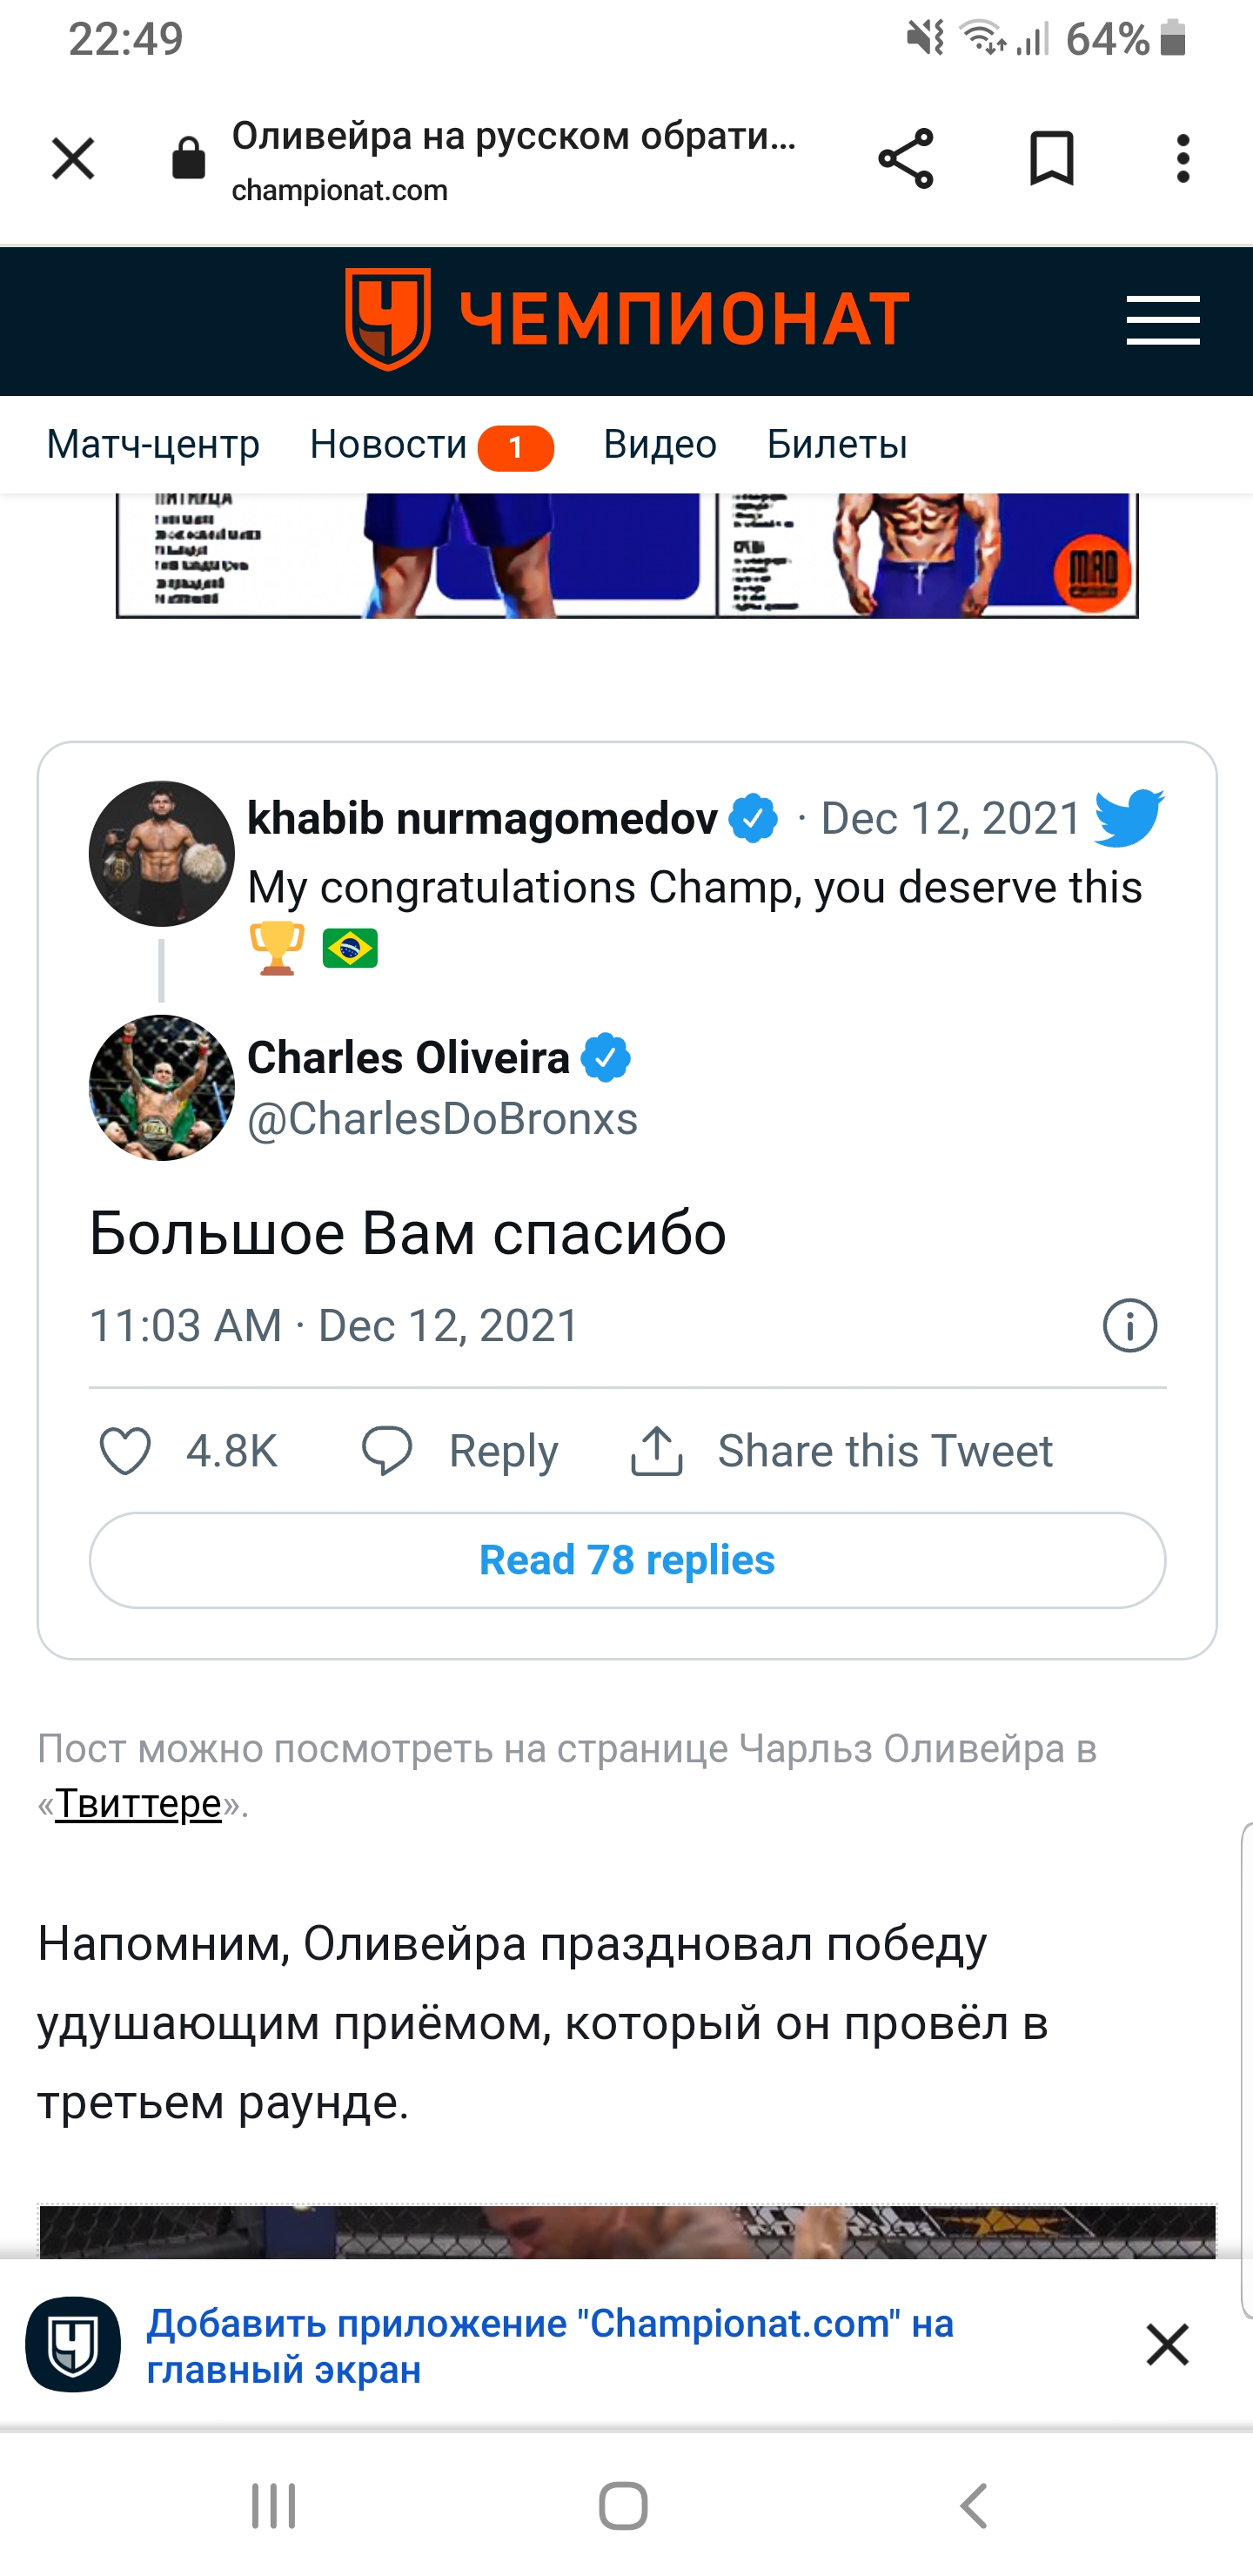Open the three-dot browser menu
Image resolution: width=1253 pixels, height=2576 pixels.
click(x=1183, y=158)
